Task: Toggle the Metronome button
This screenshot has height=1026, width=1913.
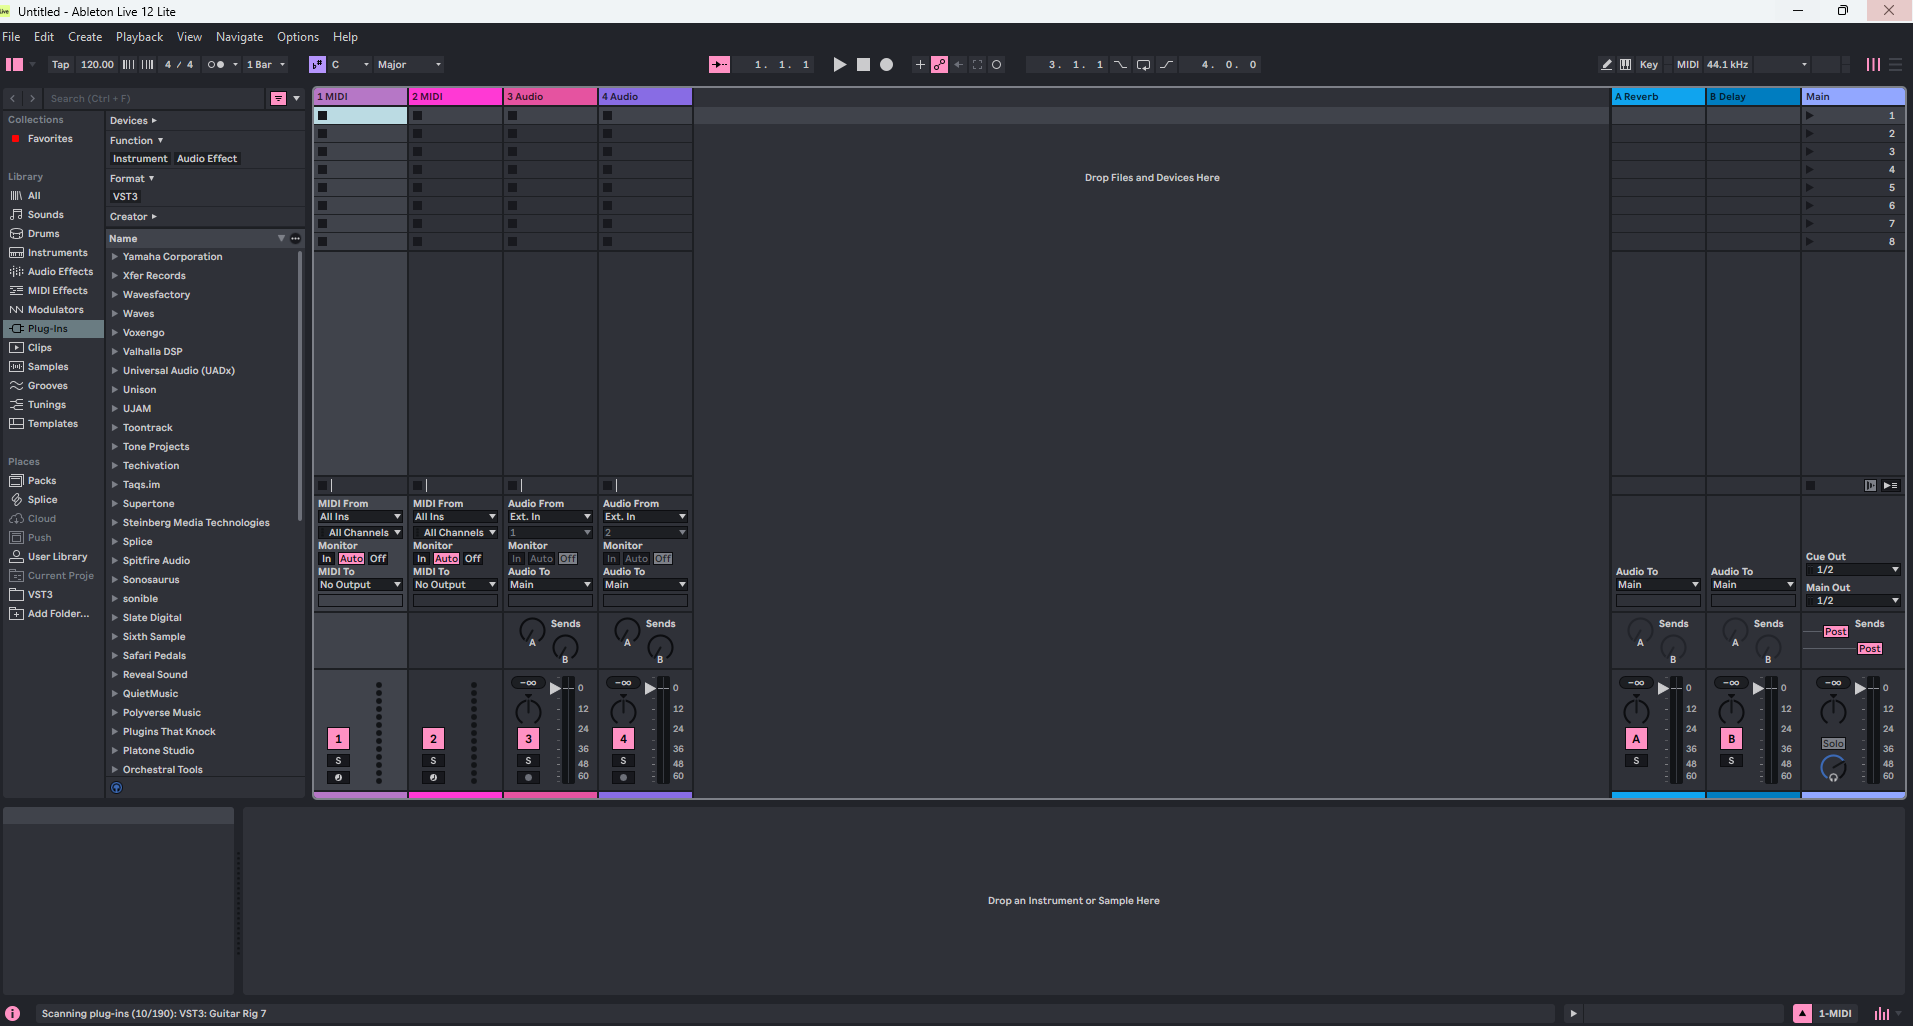Action: 215,64
